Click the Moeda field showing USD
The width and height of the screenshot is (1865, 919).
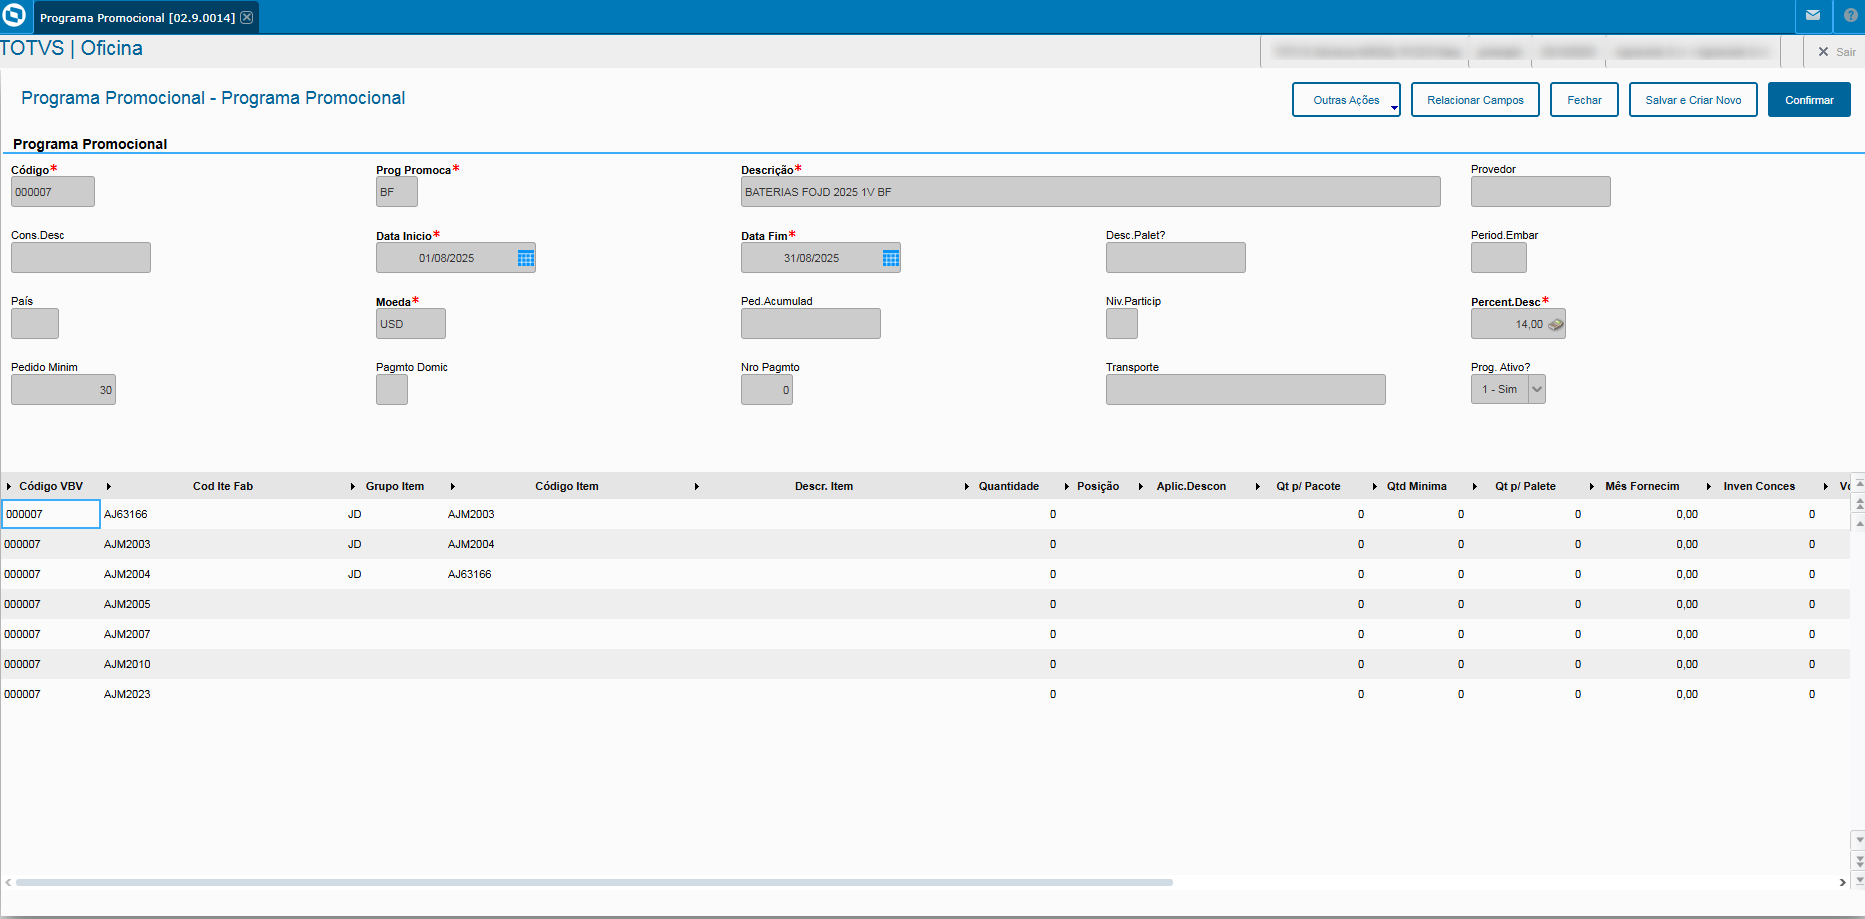pyautogui.click(x=411, y=324)
